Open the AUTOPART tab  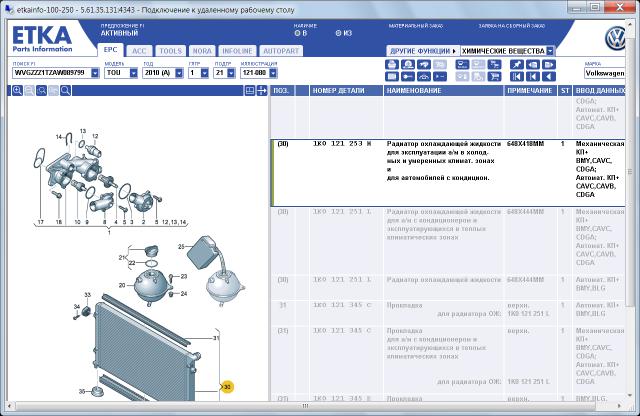click(281, 51)
